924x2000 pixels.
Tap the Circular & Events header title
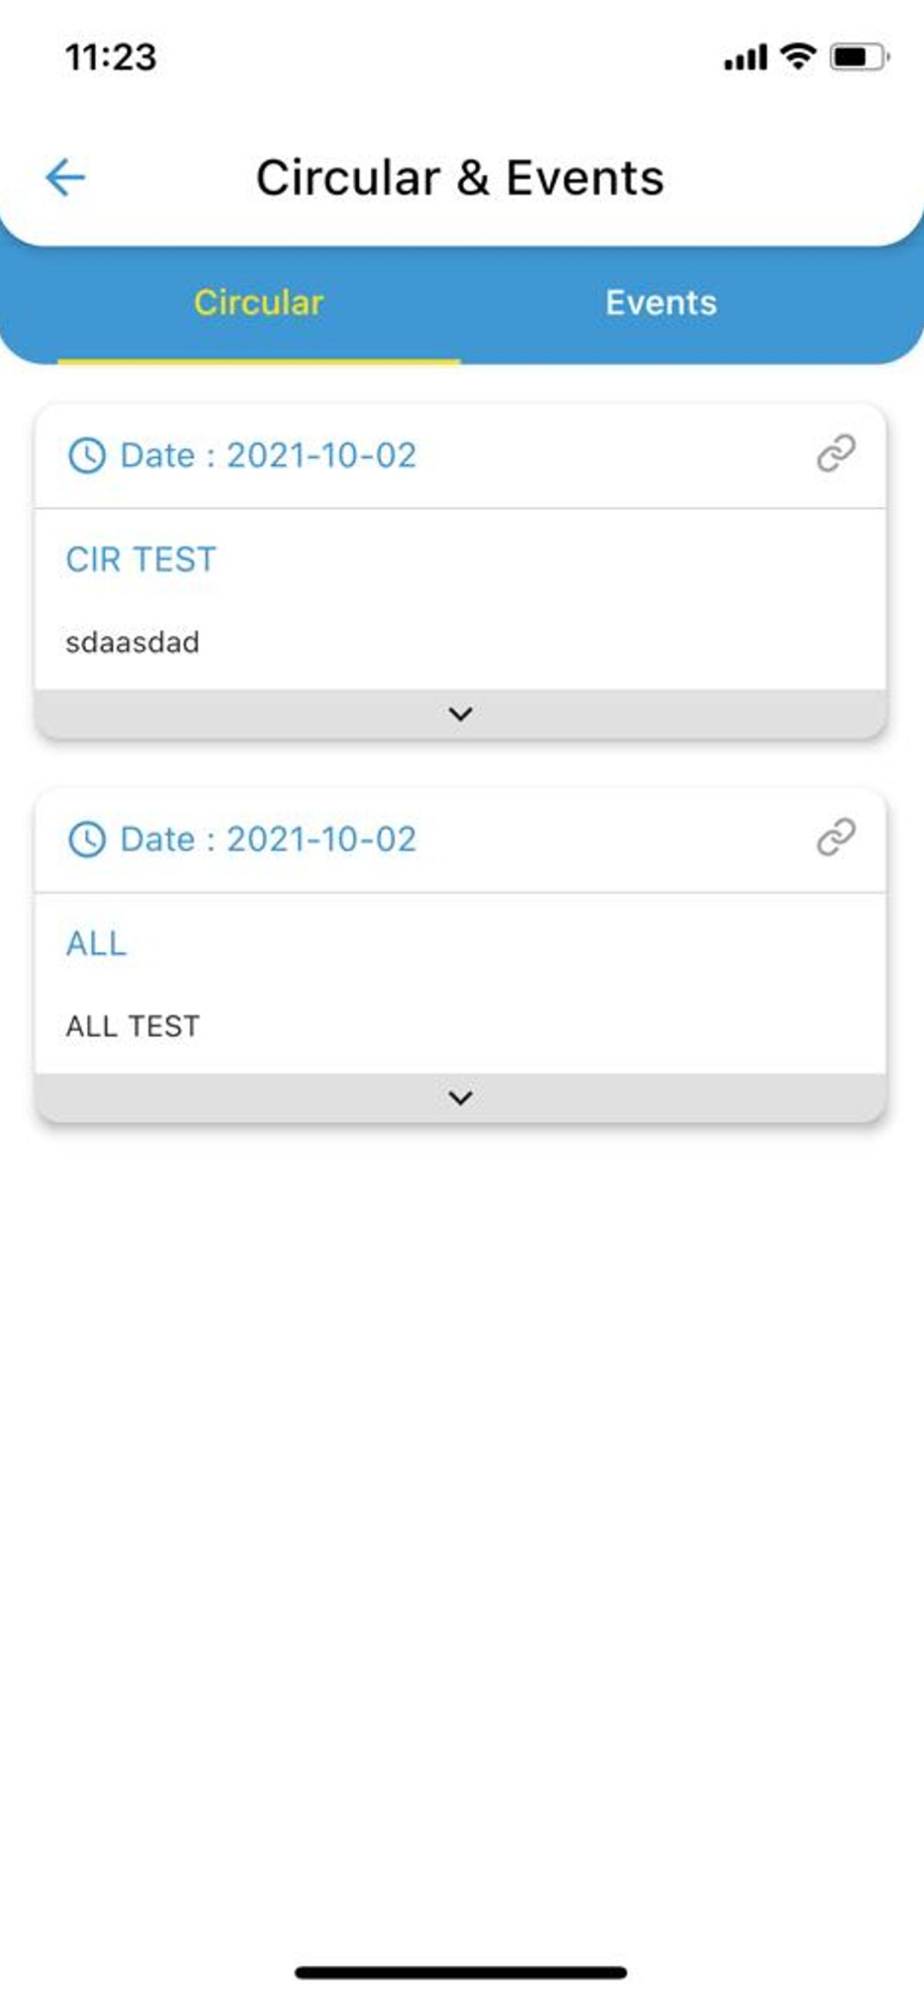point(460,178)
